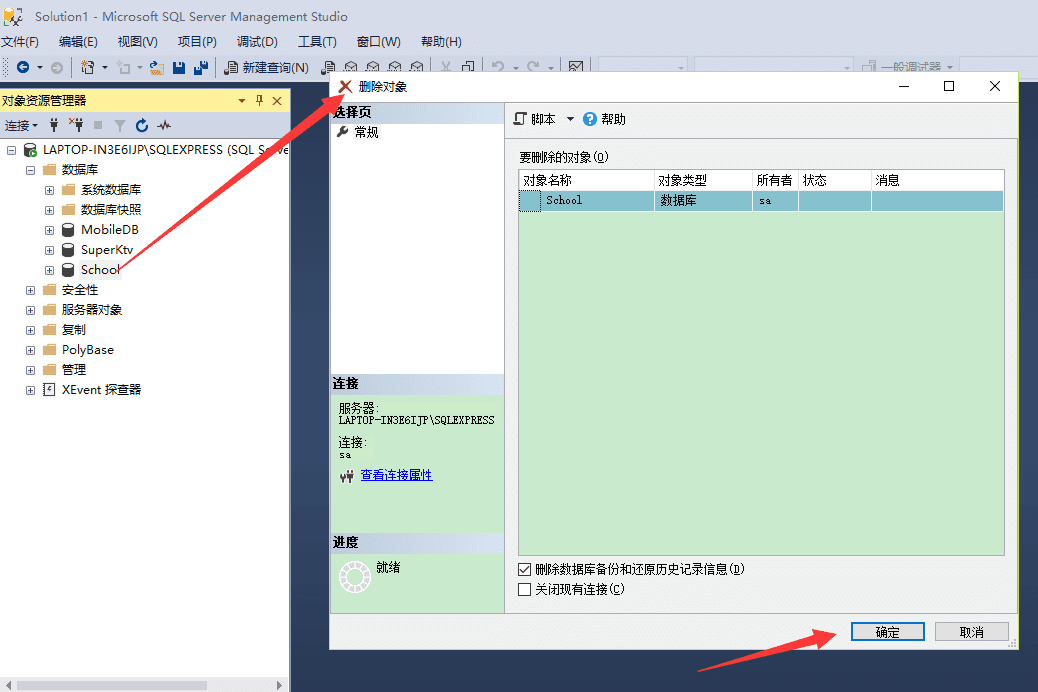Expand the XEvent 探查器 node
This screenshot has height=692, width=1038.
pyautogui.click(x=30, y=390)
